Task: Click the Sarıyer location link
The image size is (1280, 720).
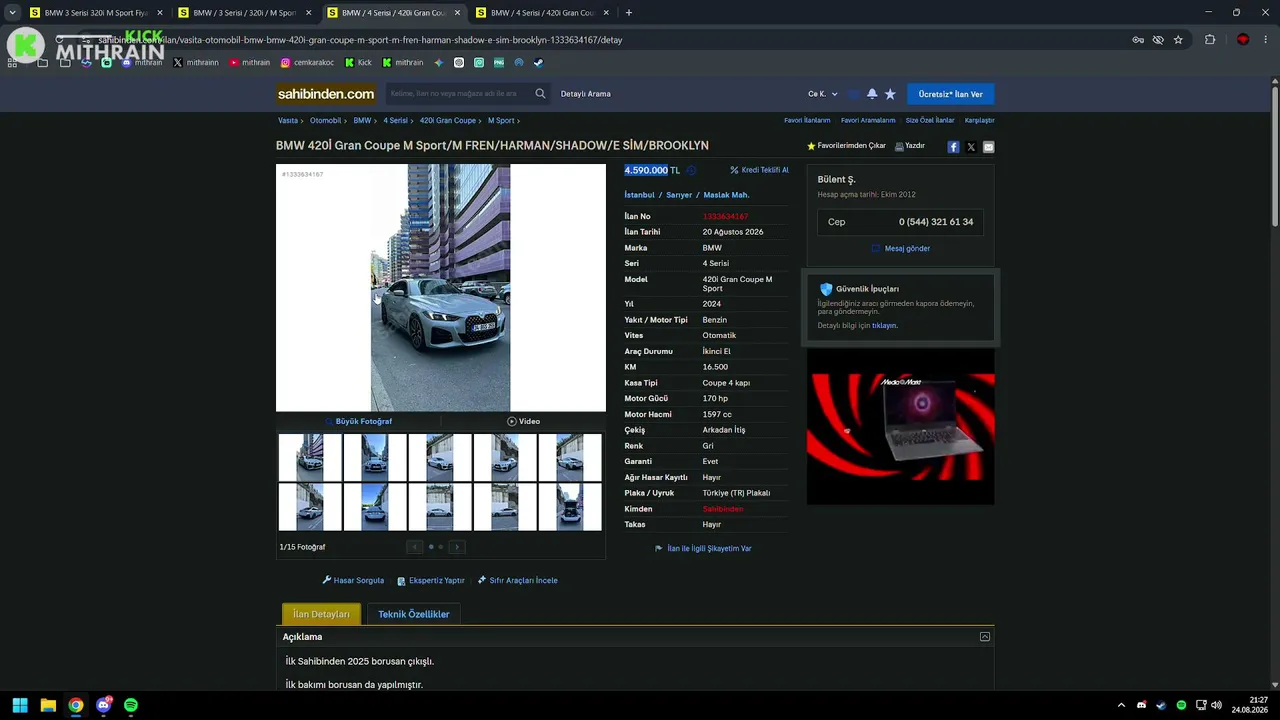Action: (x=679, y=195)
